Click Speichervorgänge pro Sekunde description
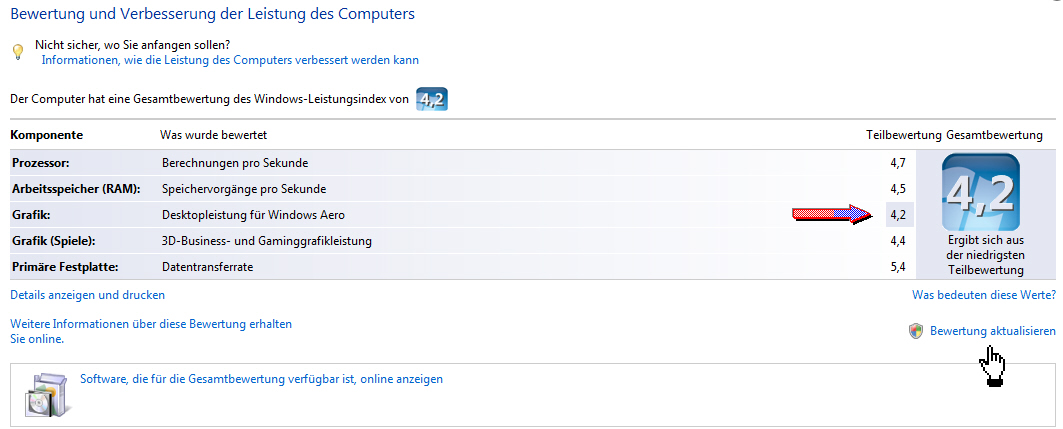The width and height of the screenshot is (1063, 429). coord(244,188)
